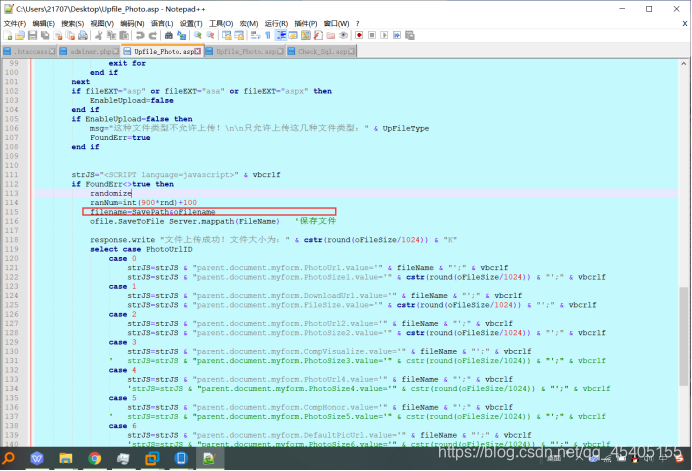
Task: Switch to the .htaccess tab
Action: click(x=29, y=51)
